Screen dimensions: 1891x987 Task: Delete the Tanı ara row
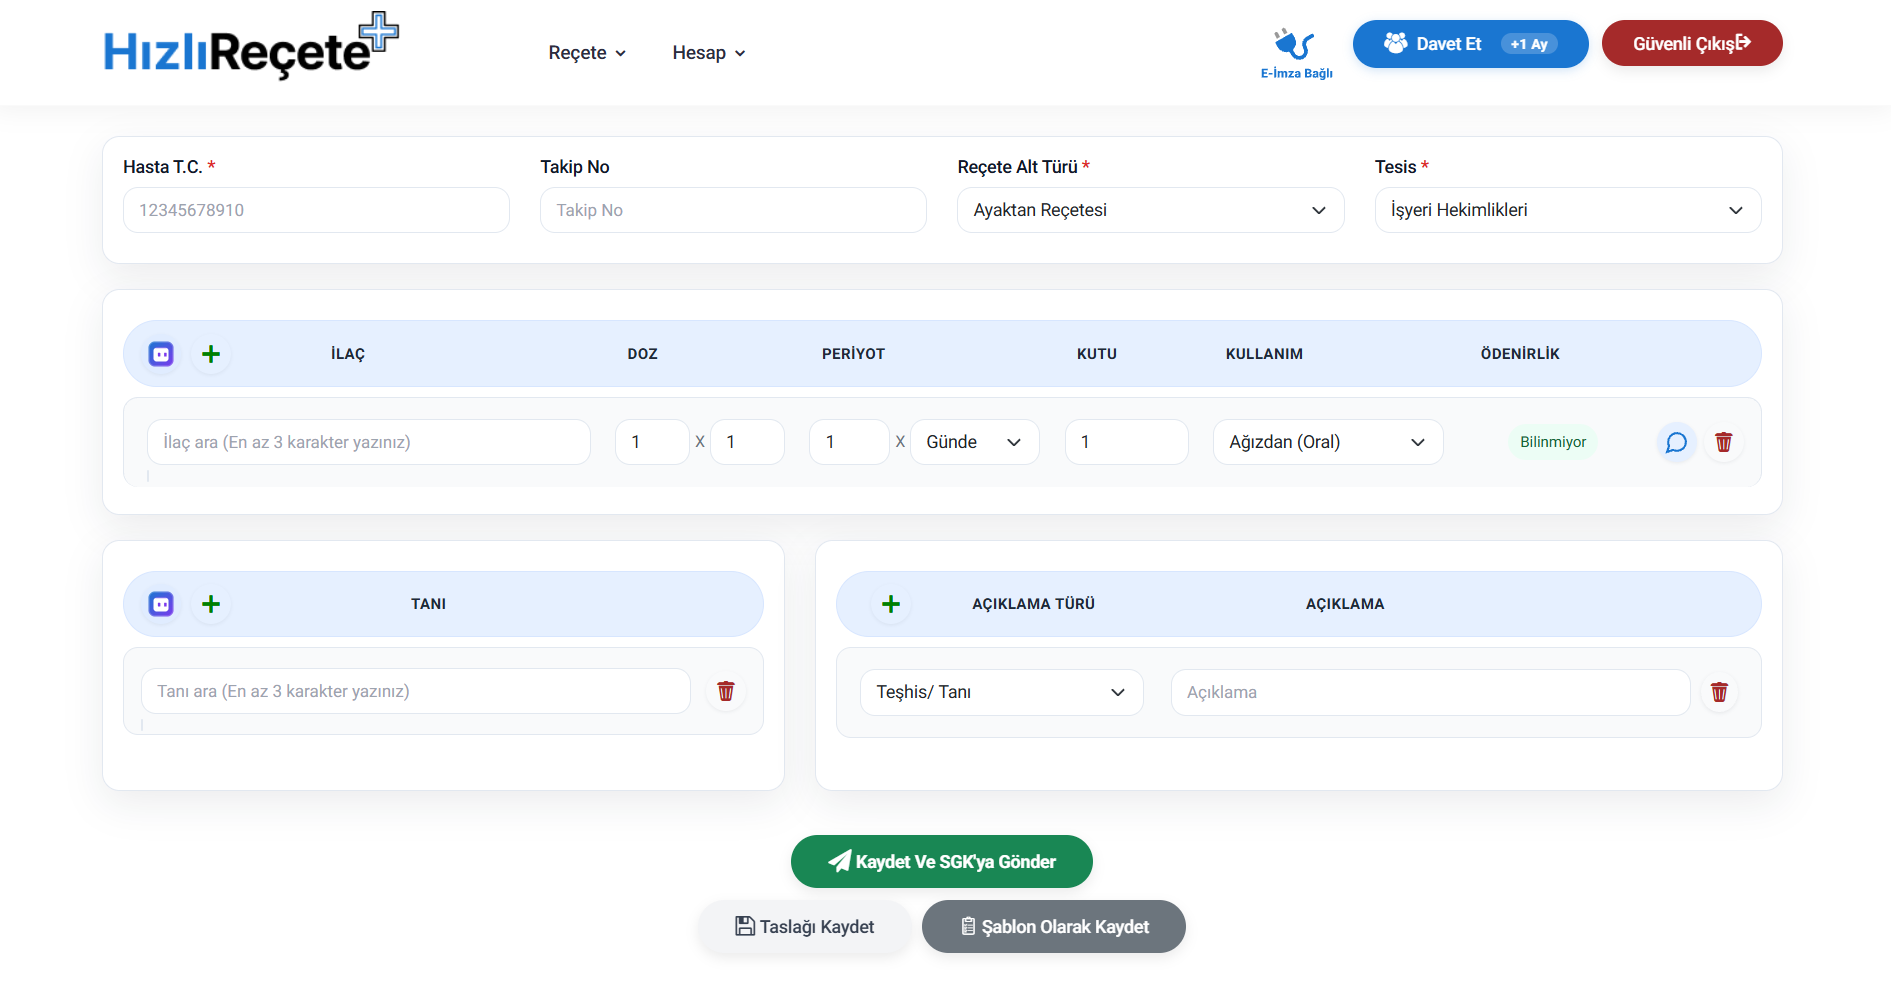(726, 691)
